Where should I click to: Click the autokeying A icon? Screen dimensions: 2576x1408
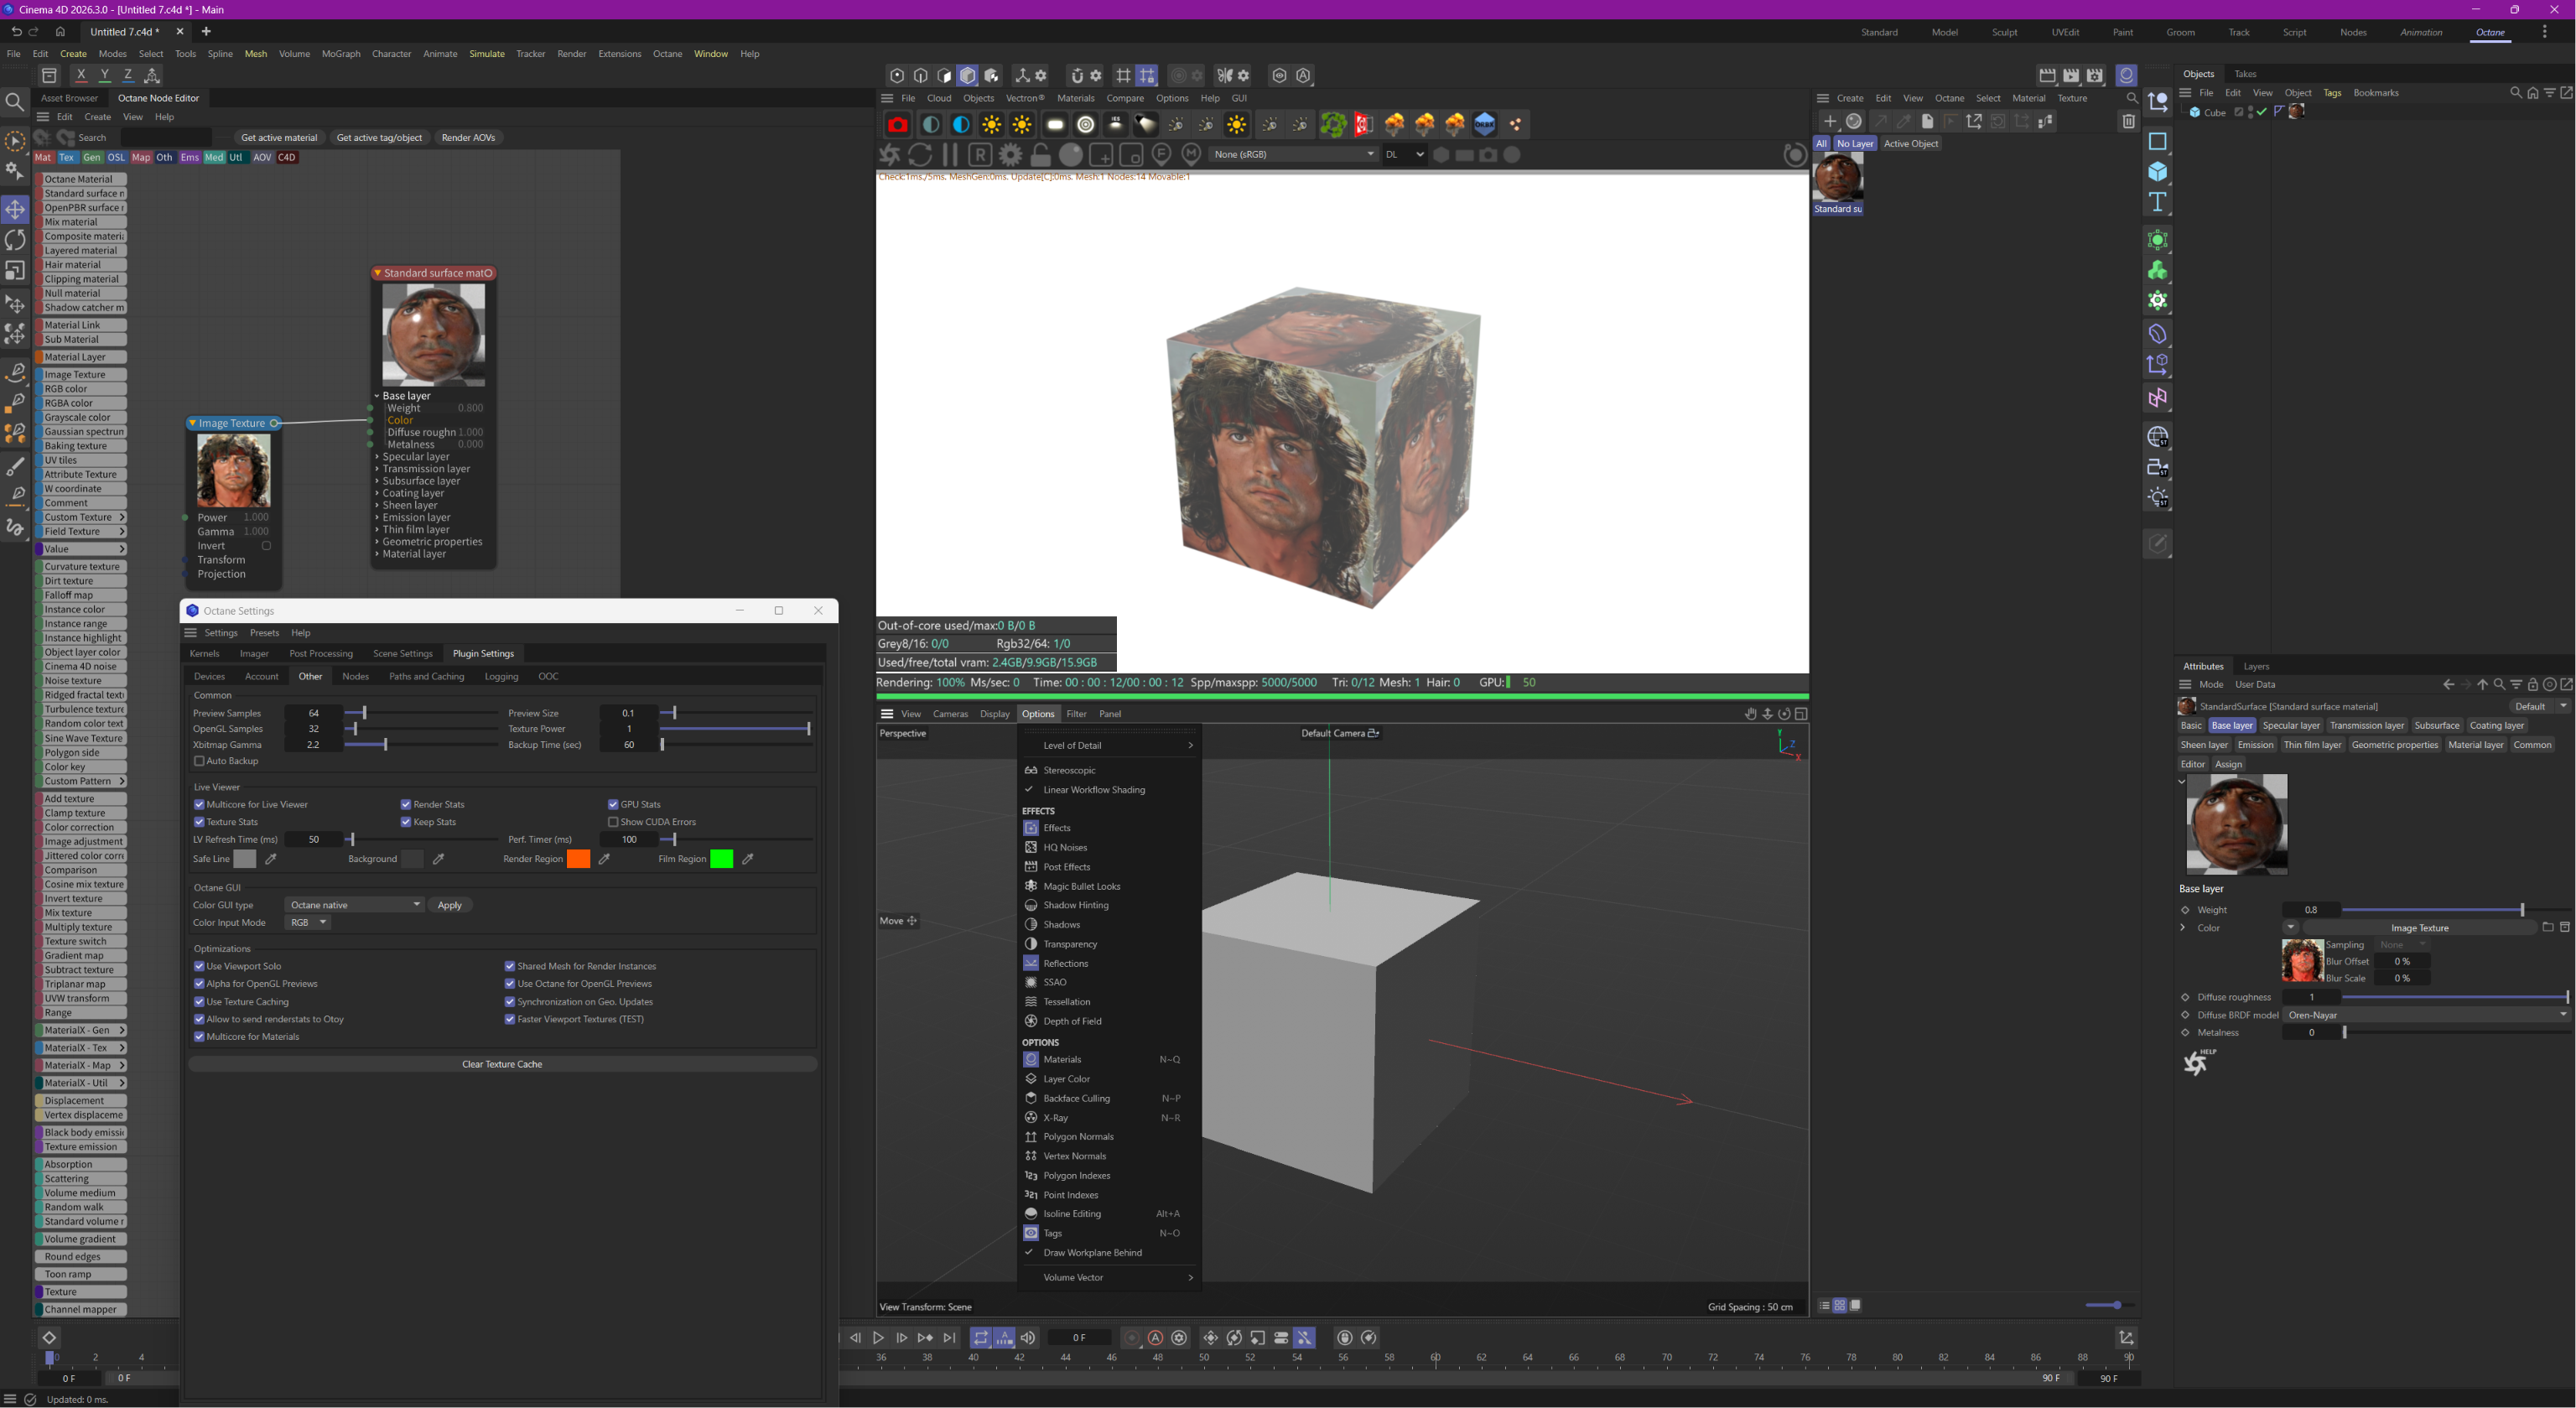tap(1155, 1338)
